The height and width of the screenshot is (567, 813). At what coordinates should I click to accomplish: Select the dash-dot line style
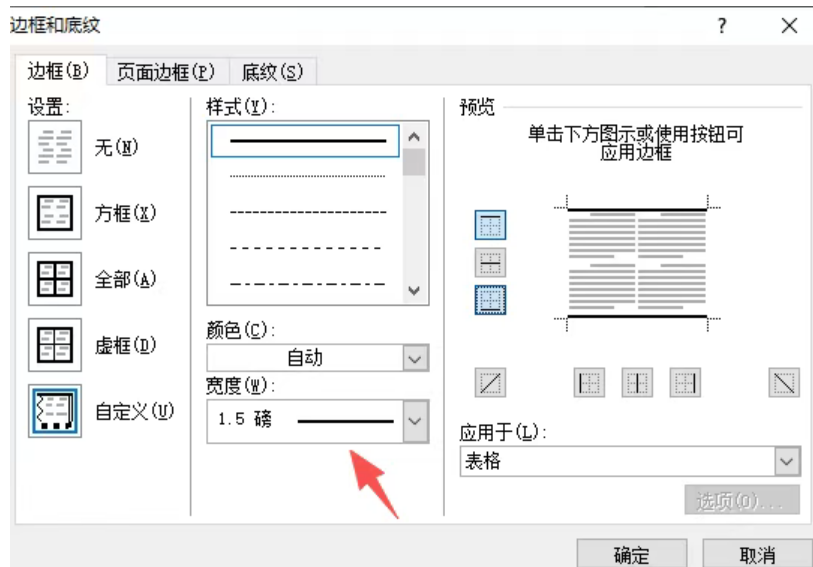[x=307, y=284]
